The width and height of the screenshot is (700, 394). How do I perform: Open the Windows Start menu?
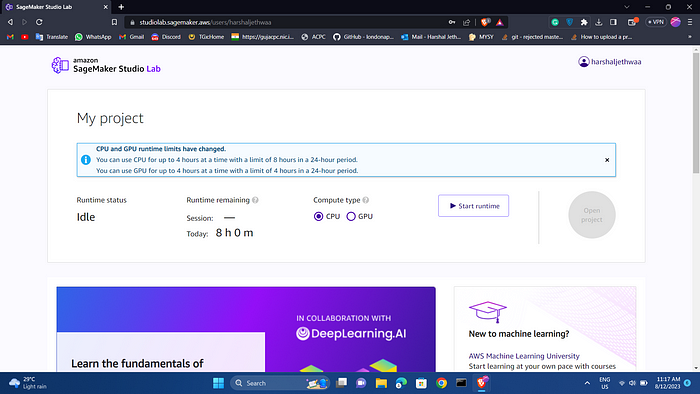pos(218,383)
